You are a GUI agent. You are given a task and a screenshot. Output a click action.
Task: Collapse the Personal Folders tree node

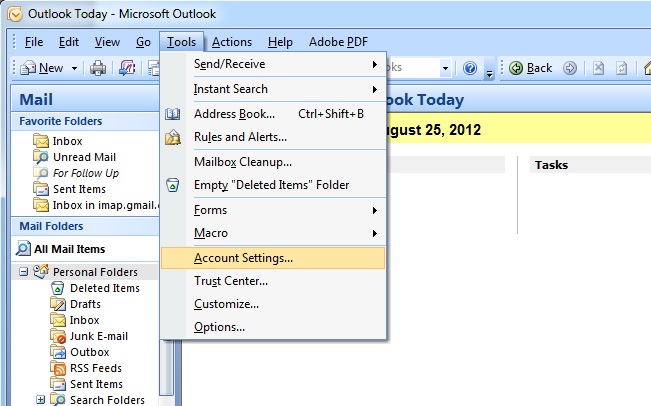(x=24, y=272)
